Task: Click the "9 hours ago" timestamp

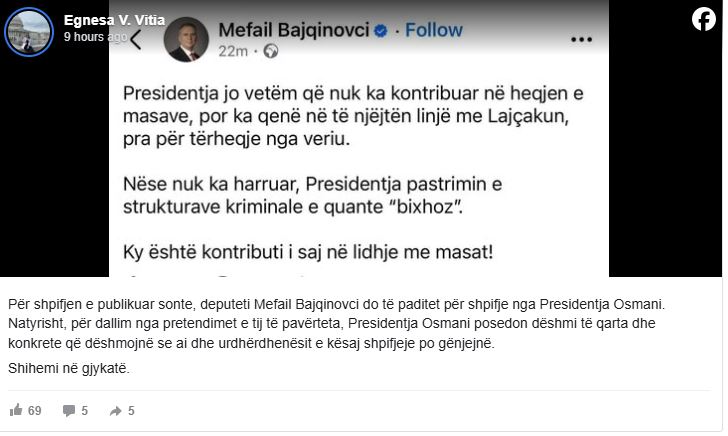Action: click(94, 36)
